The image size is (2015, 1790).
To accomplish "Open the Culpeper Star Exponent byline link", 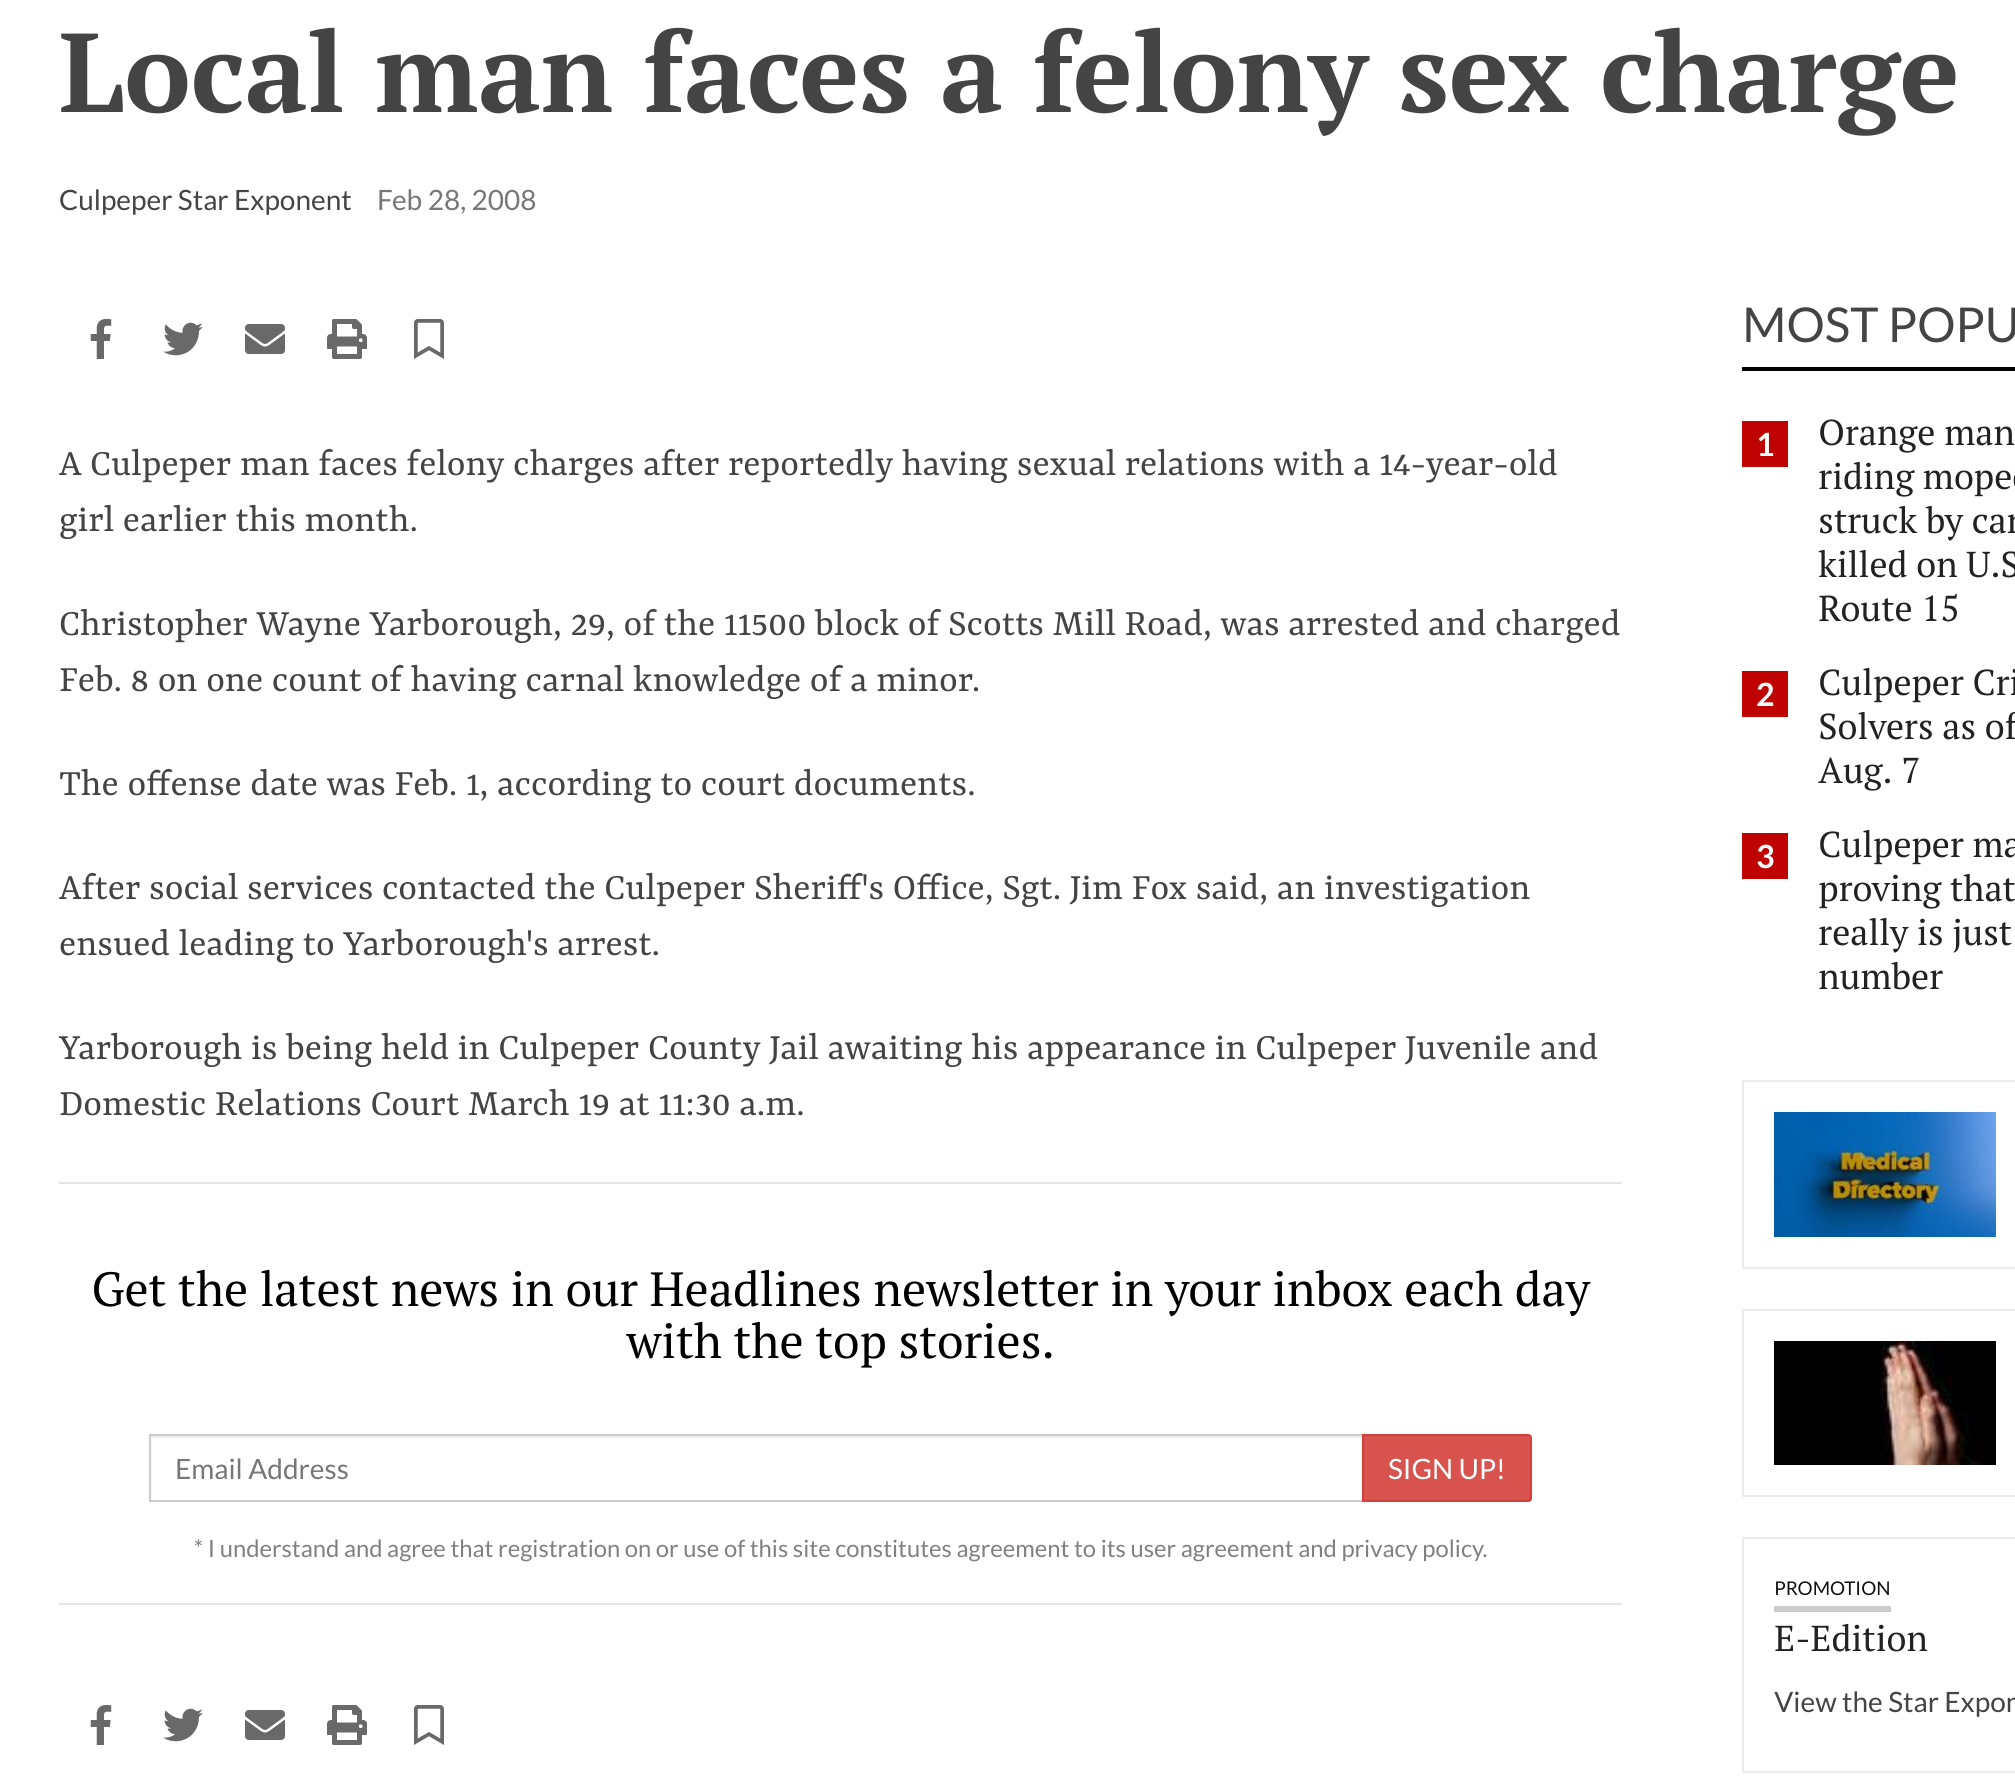I will [x=205, y=201].
